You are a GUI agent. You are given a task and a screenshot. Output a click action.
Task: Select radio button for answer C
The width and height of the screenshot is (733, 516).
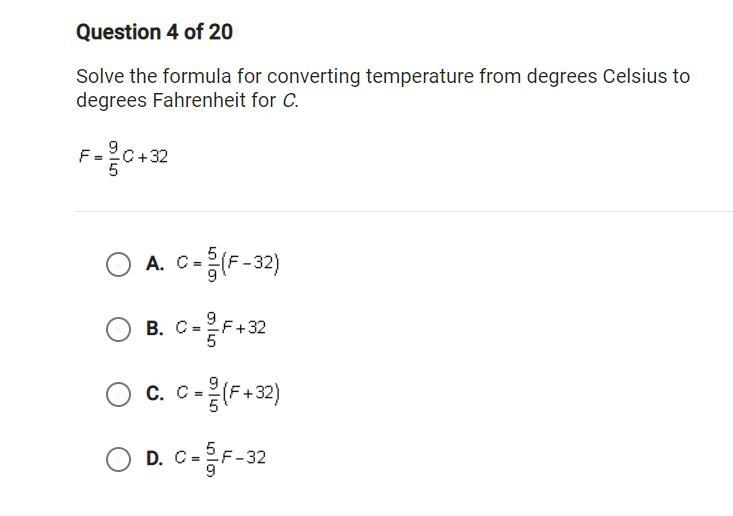point(118,394)
